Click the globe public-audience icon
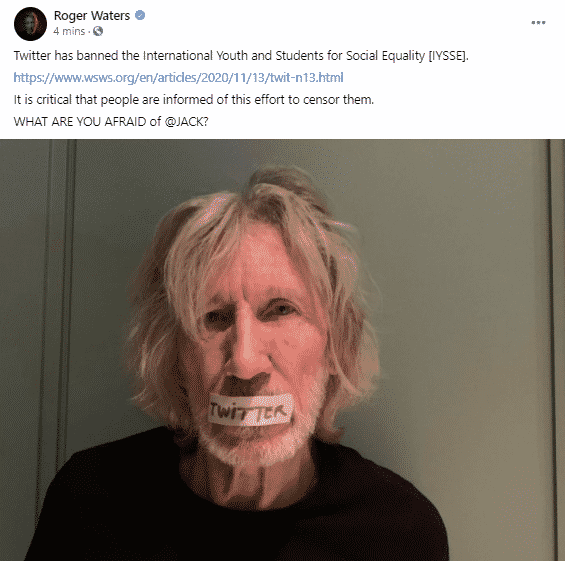Screen dimensions: 565x561 click(98, 31)
